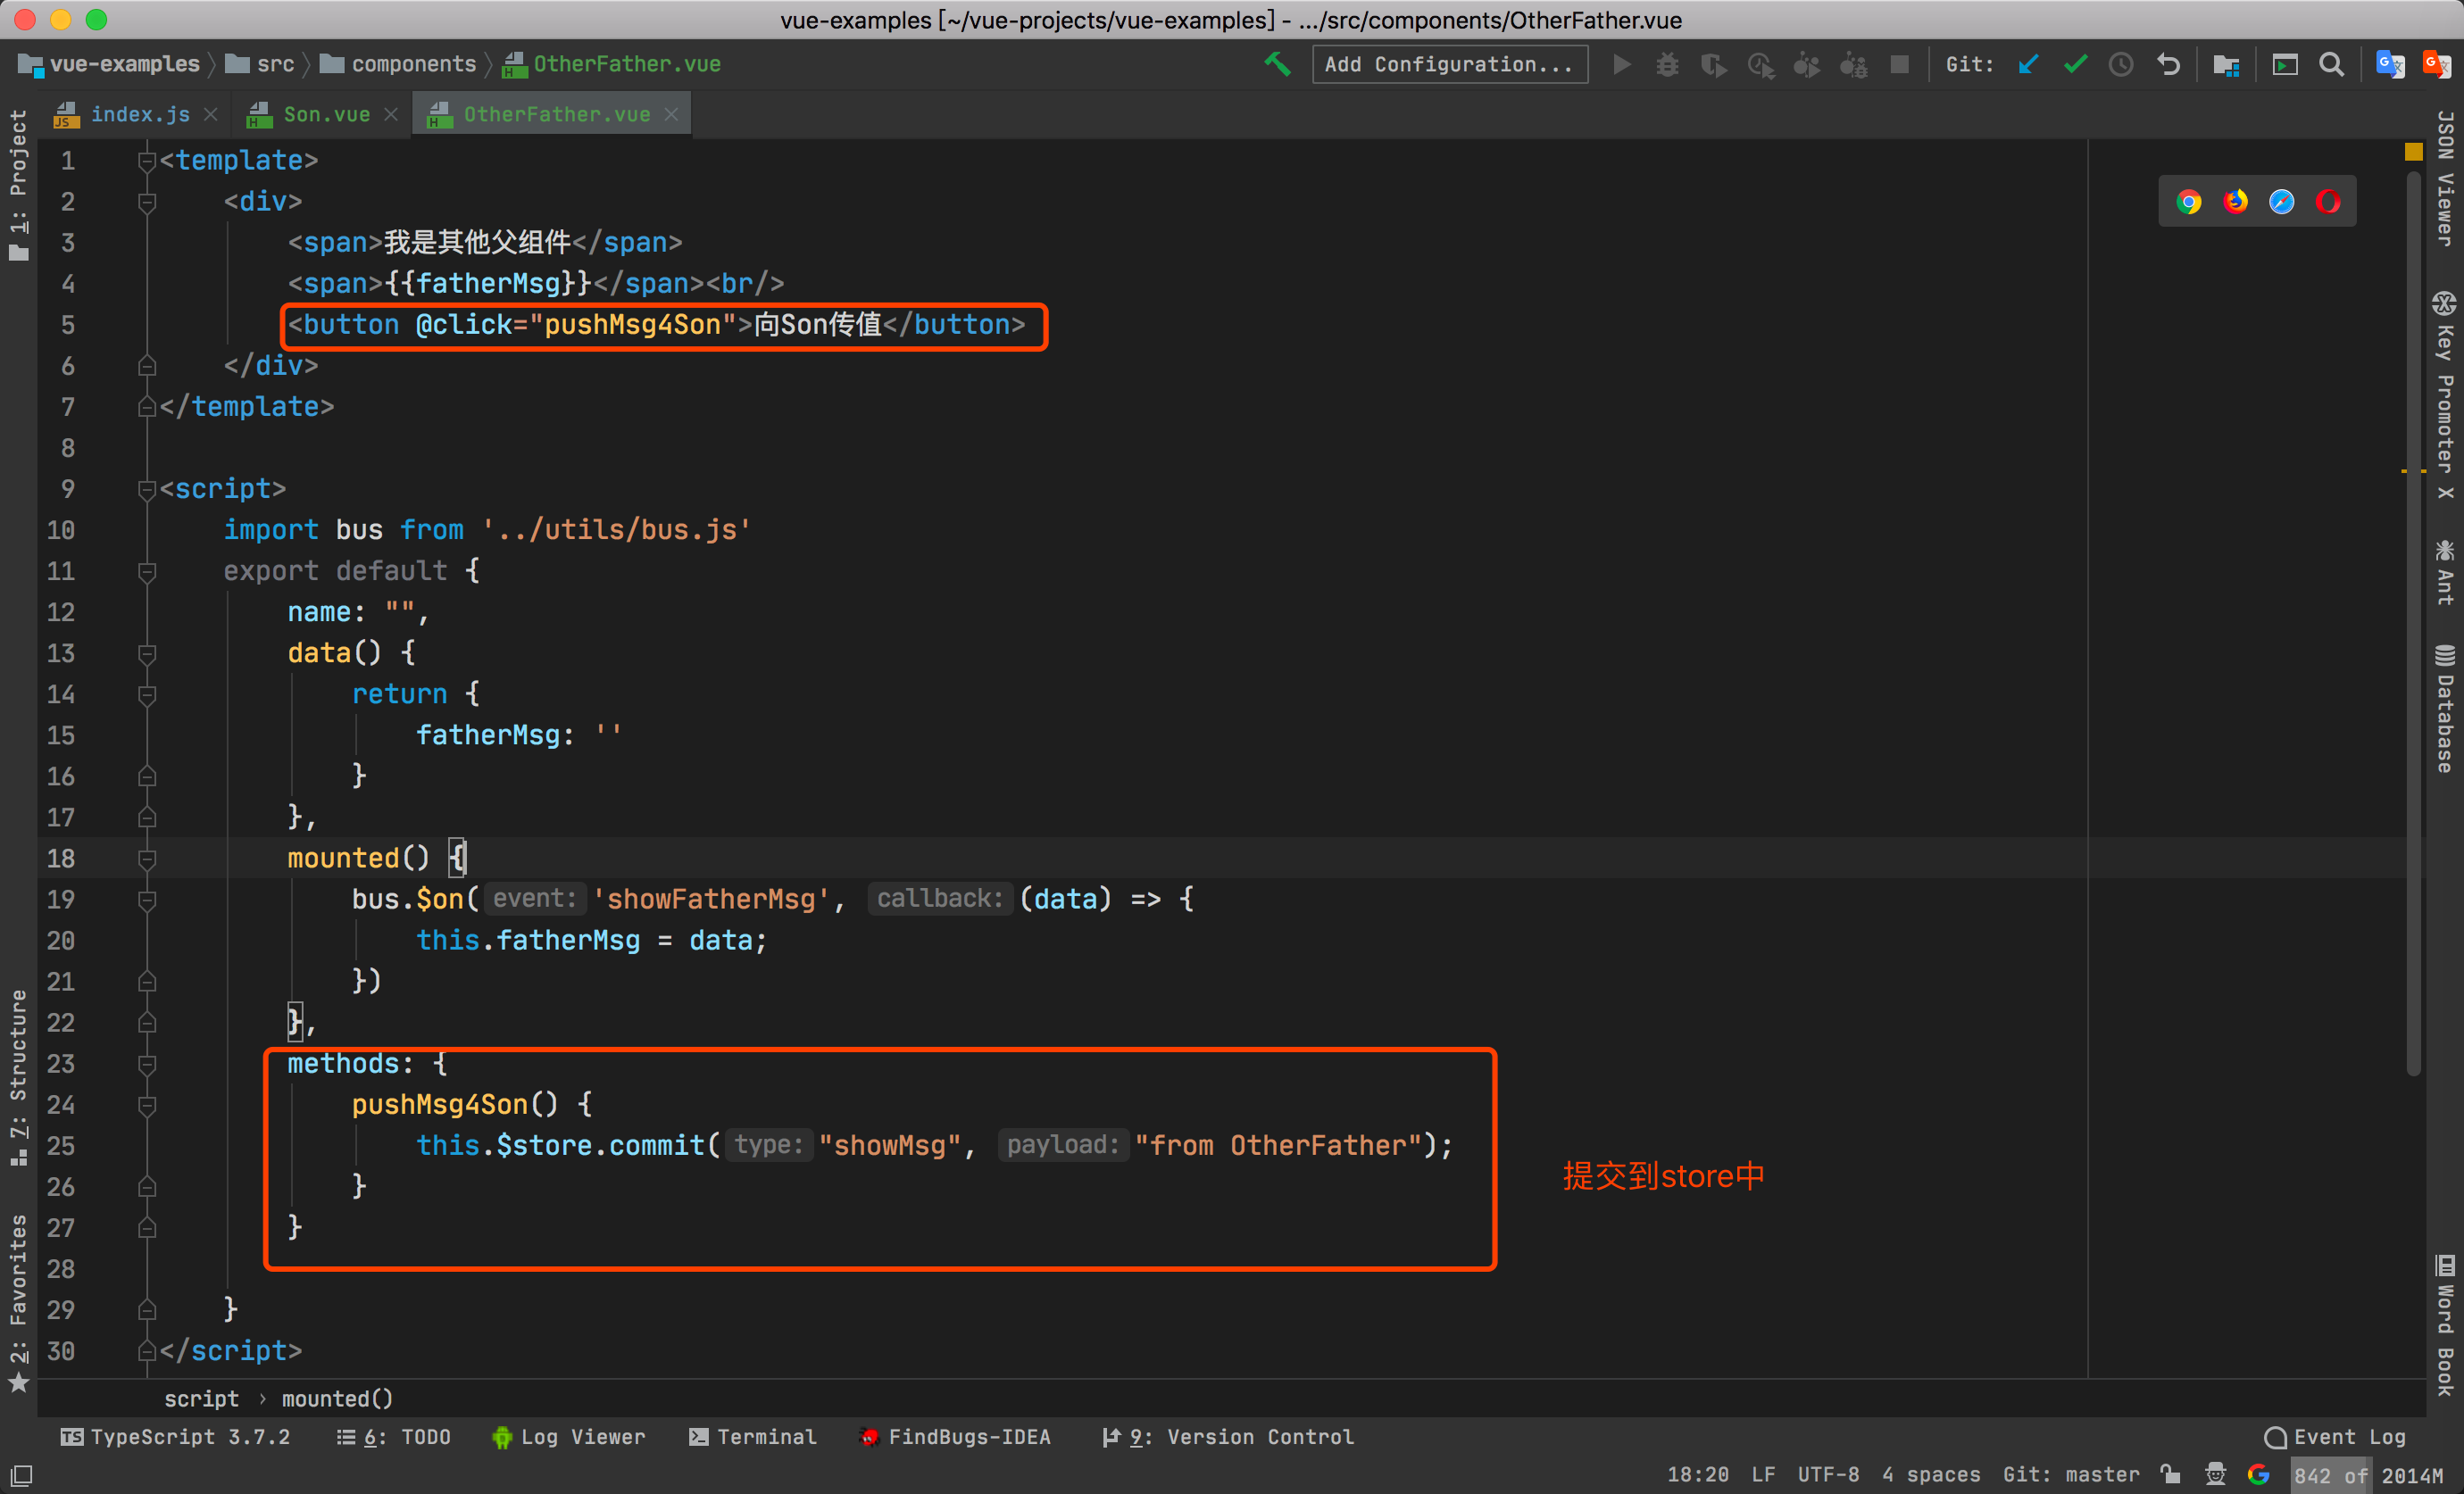The height and width of the screenshot is (1494, 2464).
Task: Open the TypeScript 3.7.2 status widget
Action: tap(175, 1437)
